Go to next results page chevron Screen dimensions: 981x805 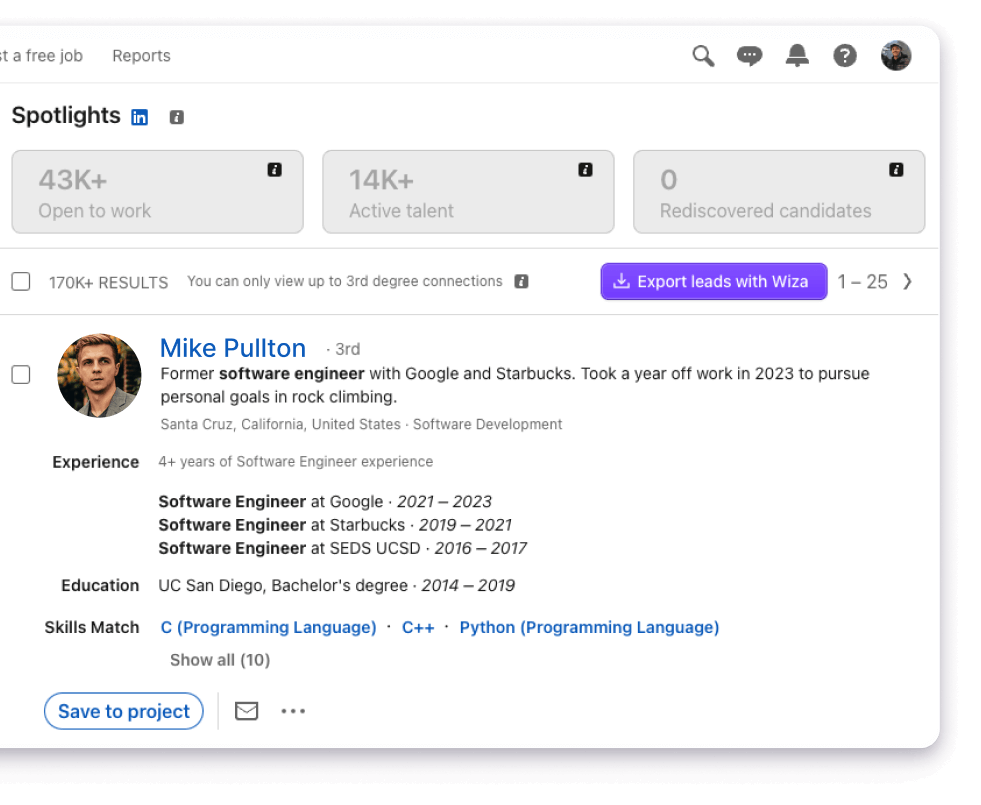click(x=907, y=282)
